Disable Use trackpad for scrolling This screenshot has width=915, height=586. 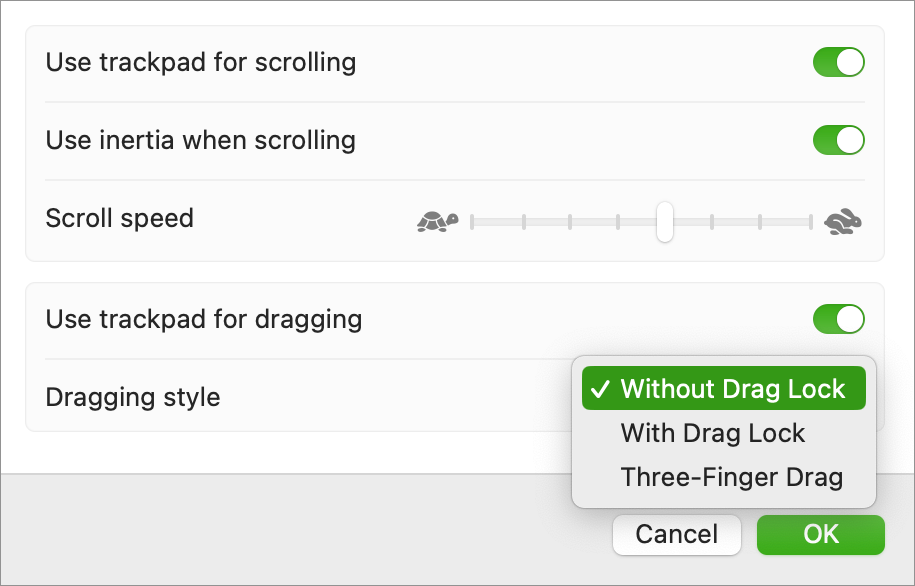pos(839,62)
